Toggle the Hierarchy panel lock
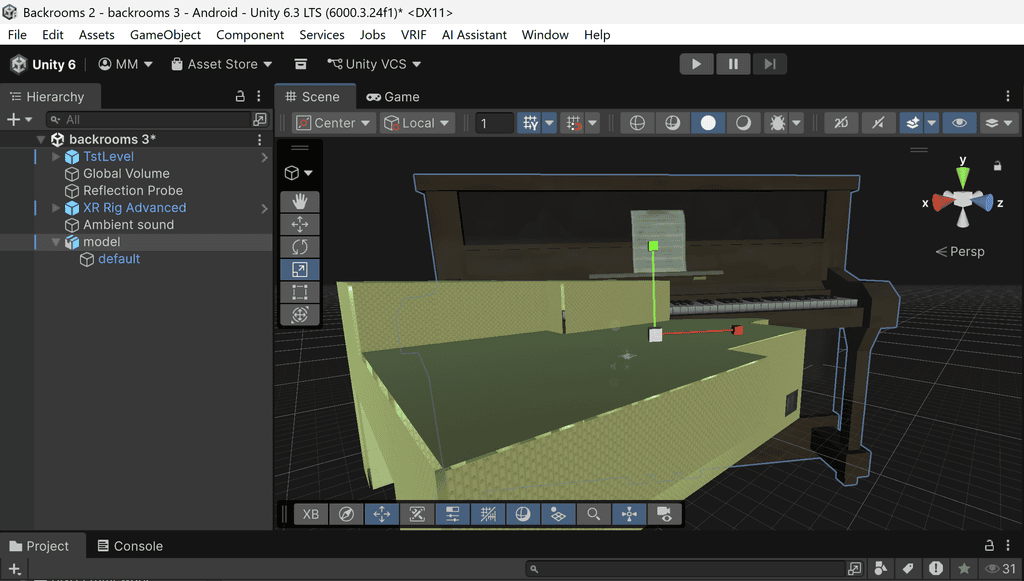This screenshot has width=1024, height=581. pos(240,97)
